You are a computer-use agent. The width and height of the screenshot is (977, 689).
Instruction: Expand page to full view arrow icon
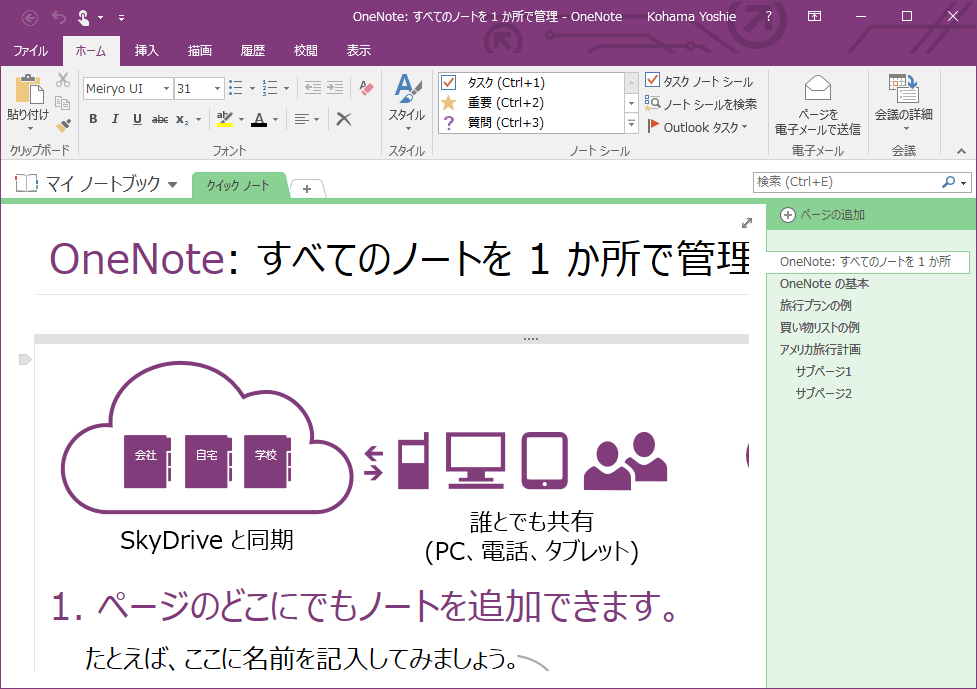tap(746, 222)
